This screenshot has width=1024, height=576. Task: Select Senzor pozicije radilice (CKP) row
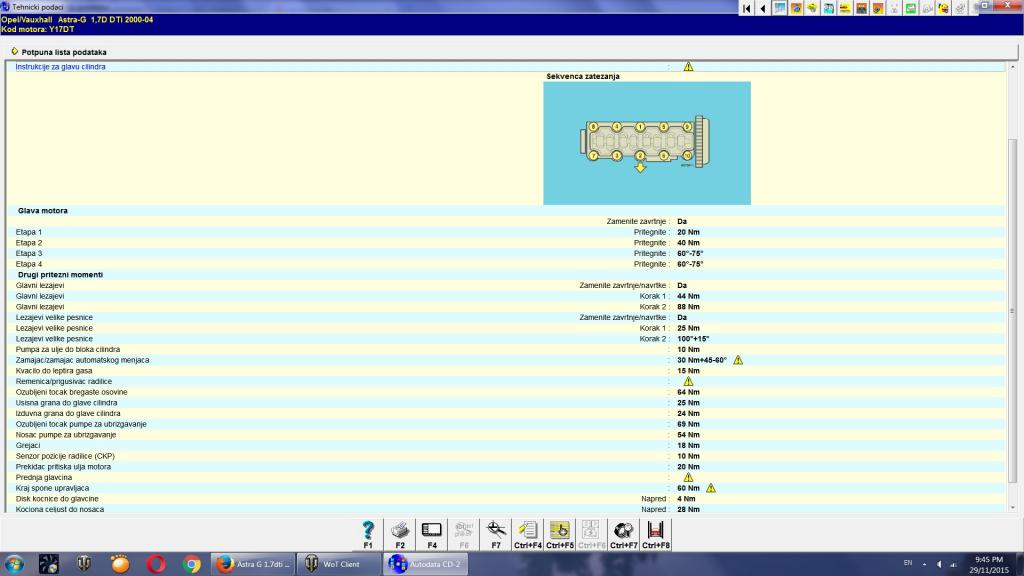(x=505, y=456)
